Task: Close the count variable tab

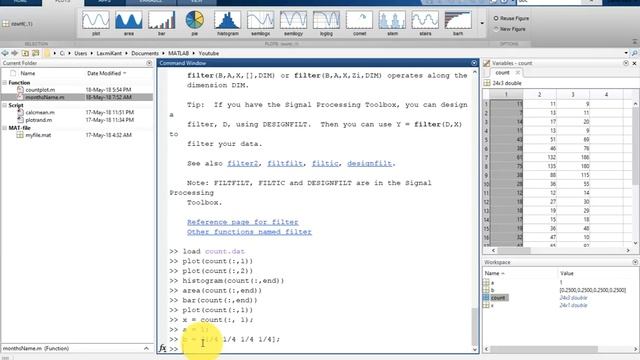Action: point(518,73)
